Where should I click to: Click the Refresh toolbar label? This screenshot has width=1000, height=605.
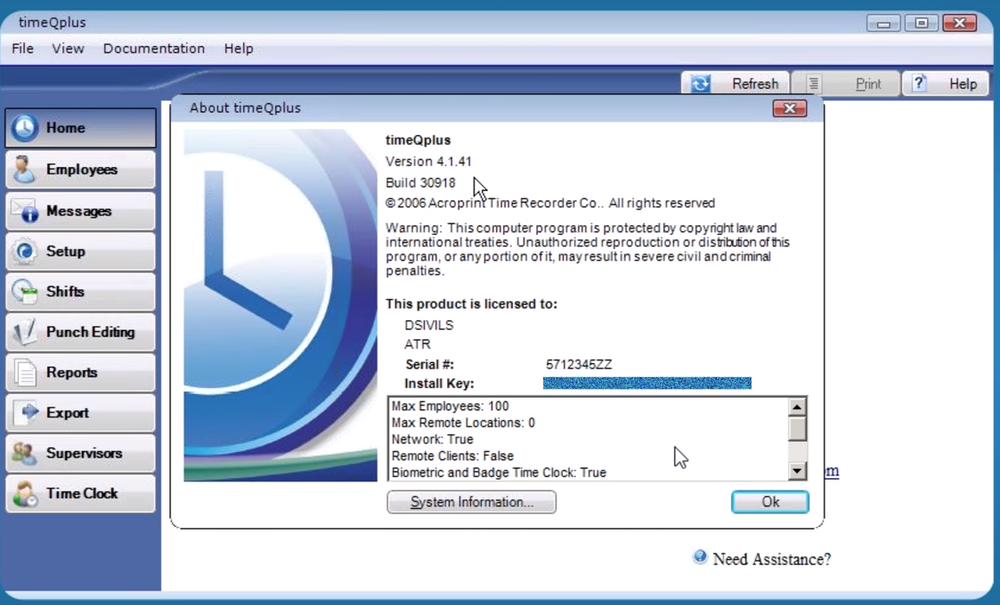(755, 84)
